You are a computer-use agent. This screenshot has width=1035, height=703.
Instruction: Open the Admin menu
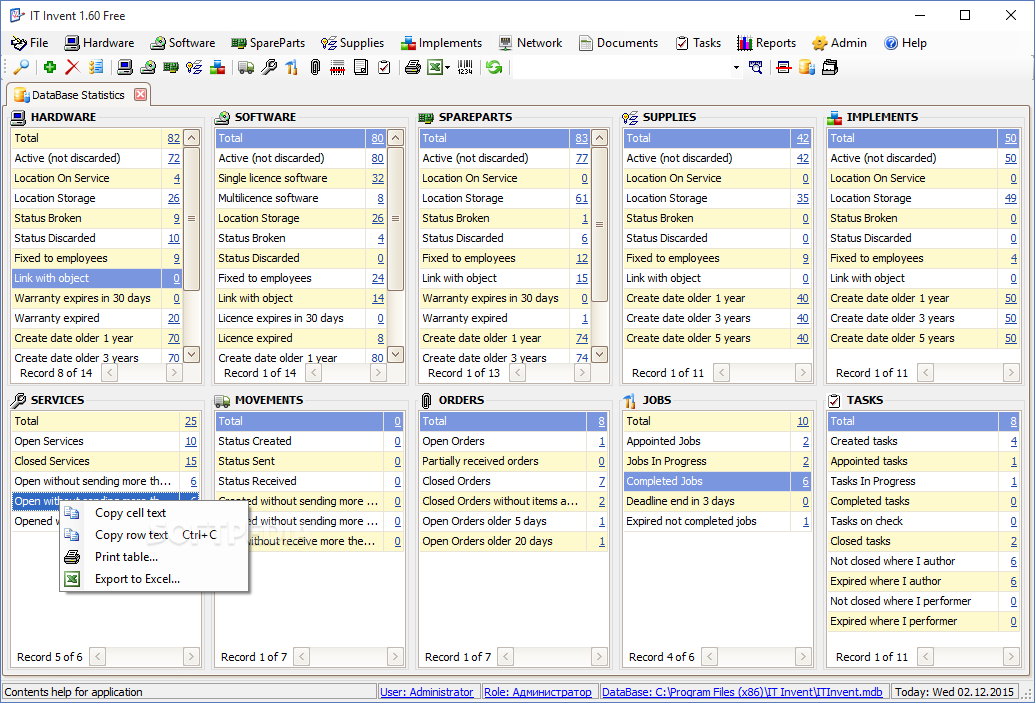click(x=840, y=43)
